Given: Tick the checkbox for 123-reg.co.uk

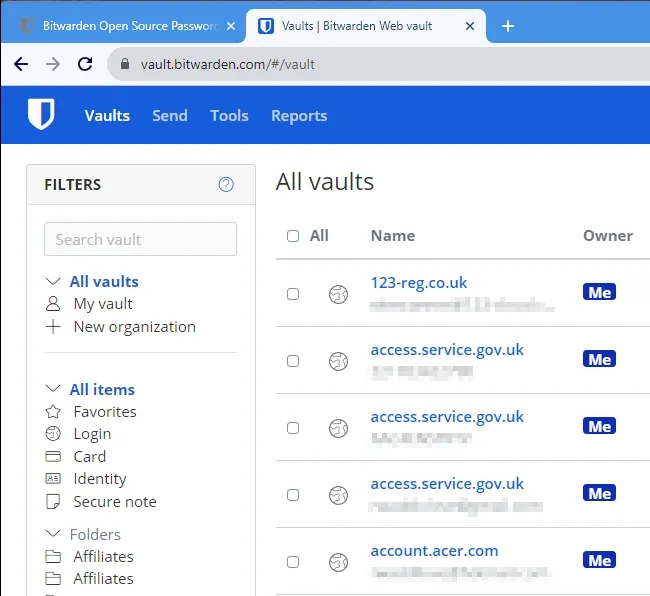Looking at the screenshot, I should (x=293, y=294).
